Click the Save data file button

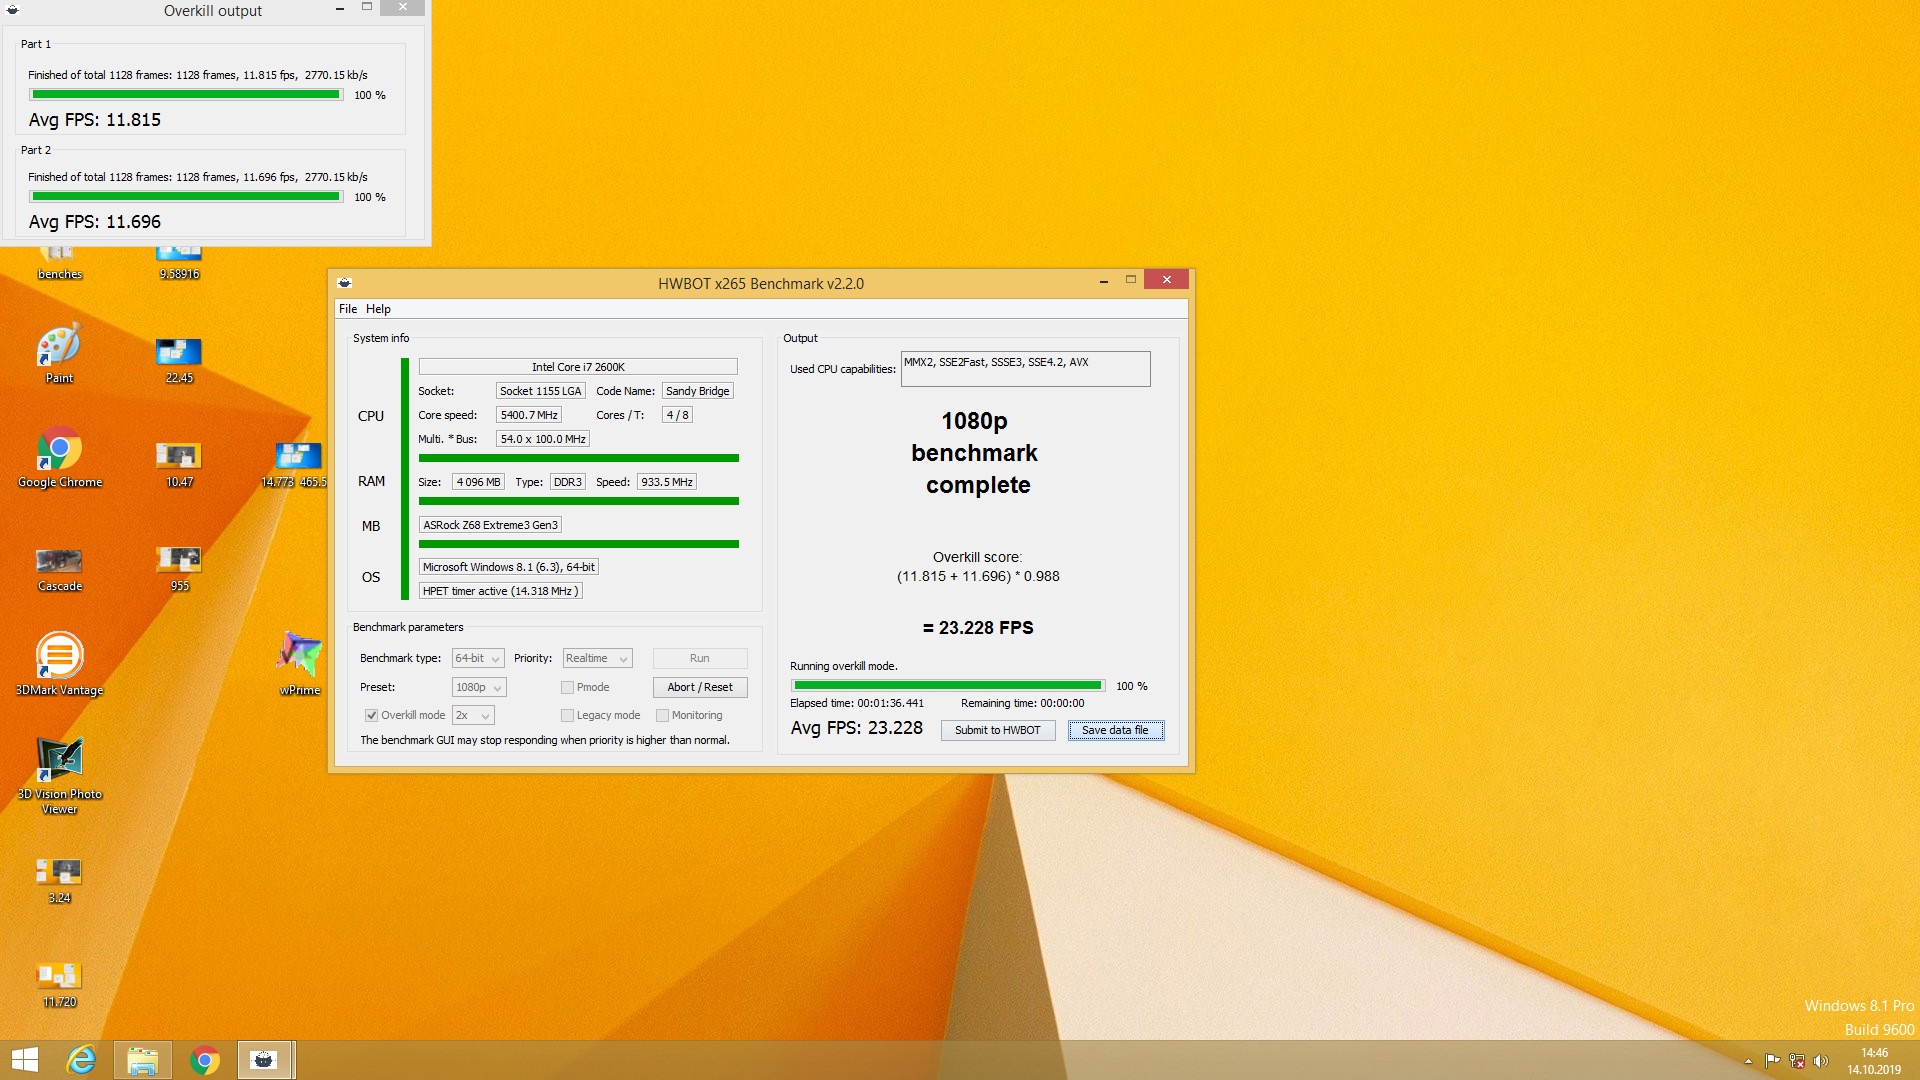click(1115, 730)
